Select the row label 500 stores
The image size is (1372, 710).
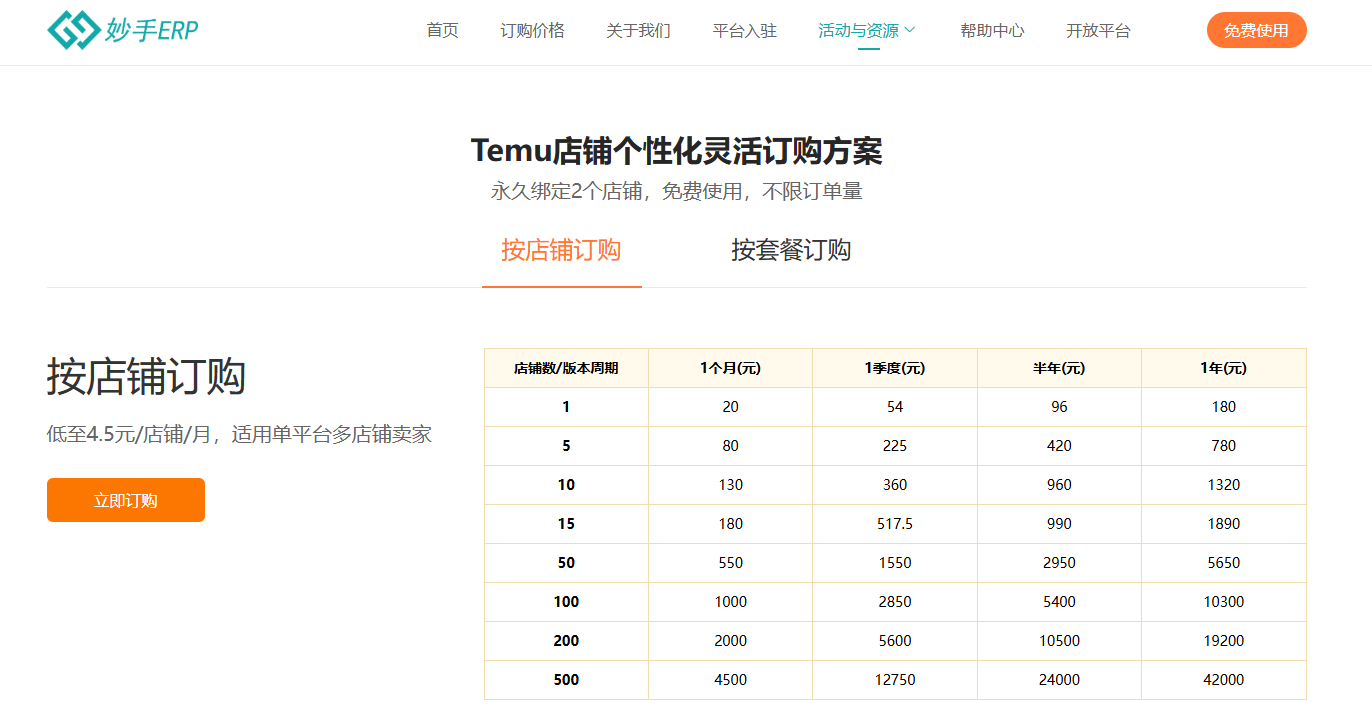566,680
